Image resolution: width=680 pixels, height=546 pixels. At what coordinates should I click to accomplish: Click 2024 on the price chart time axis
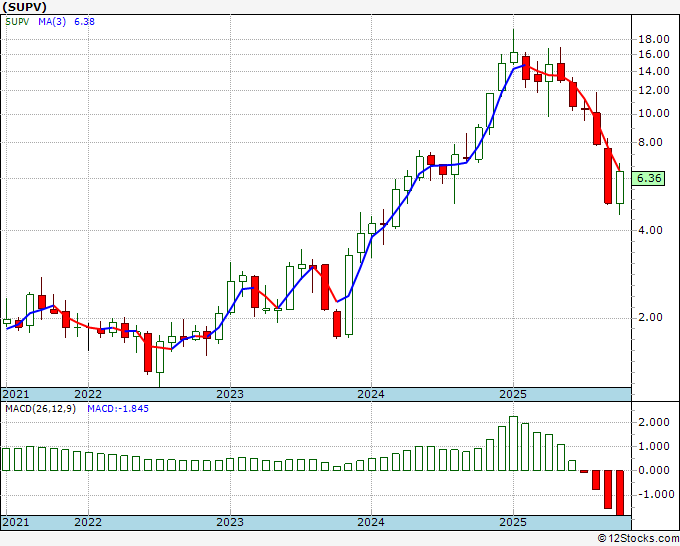[x=371, y=394]
